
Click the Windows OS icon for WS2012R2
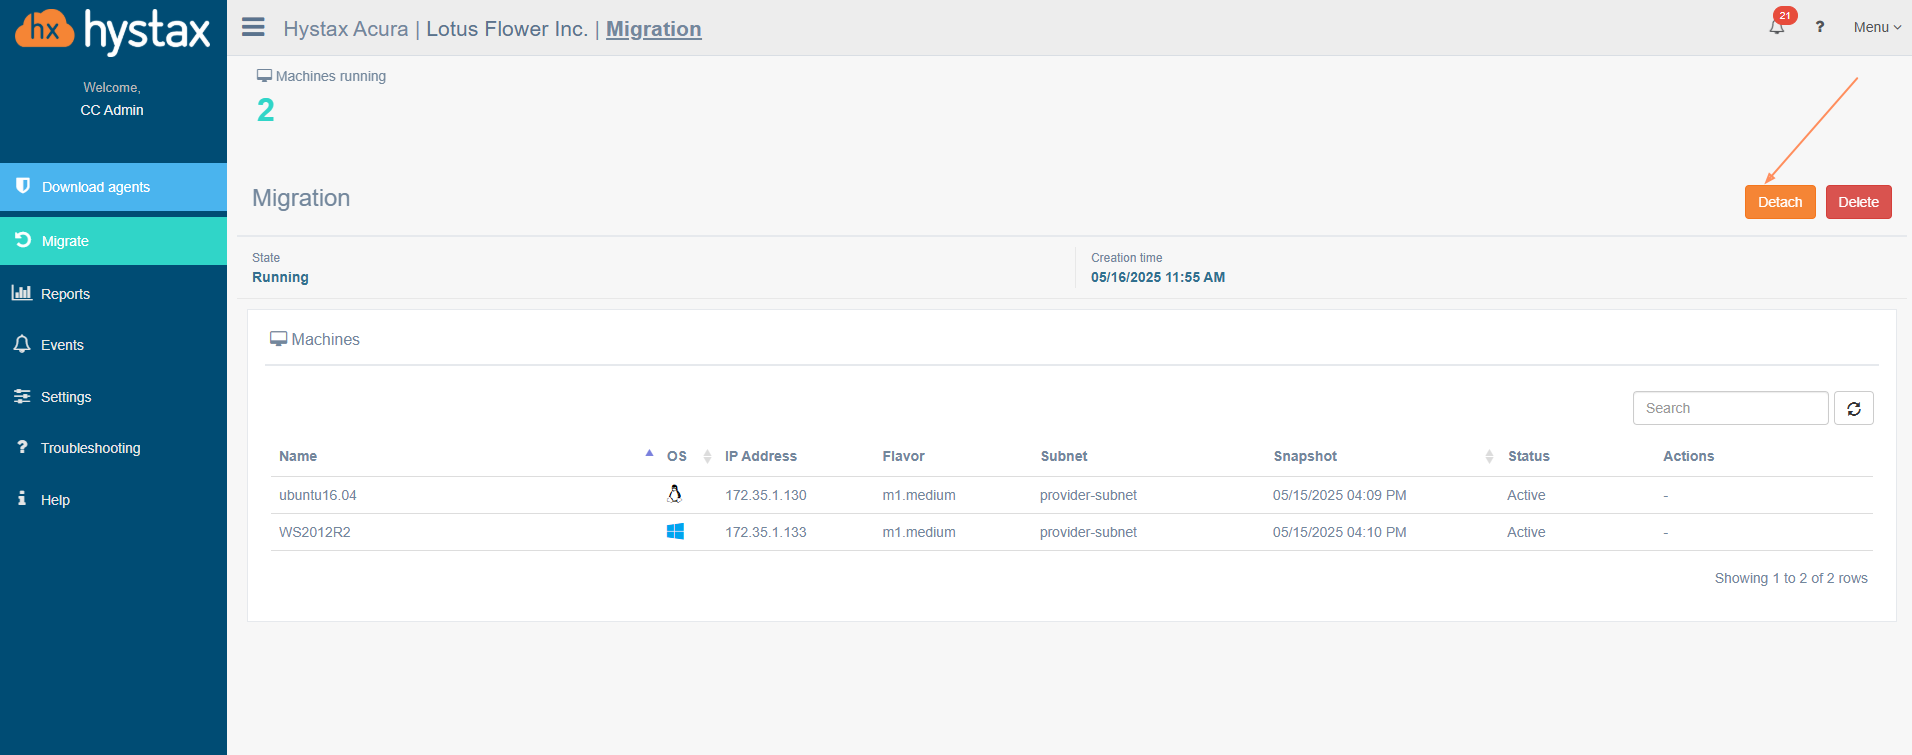(x=675, y=531)
